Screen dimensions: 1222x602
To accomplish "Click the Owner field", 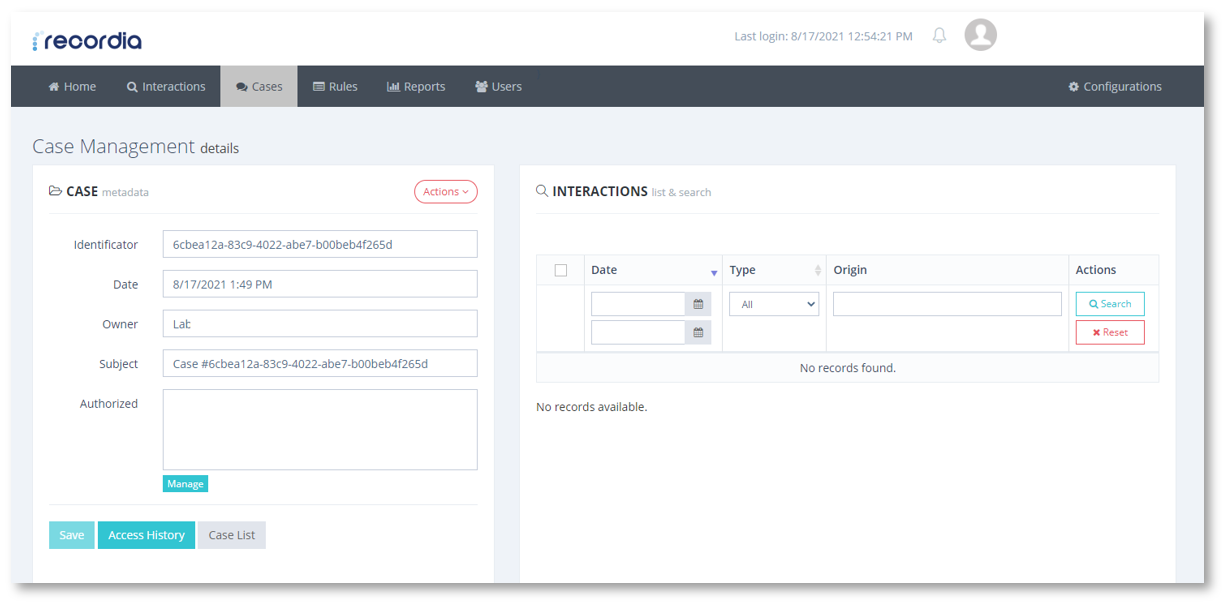I will coord(320,324).
